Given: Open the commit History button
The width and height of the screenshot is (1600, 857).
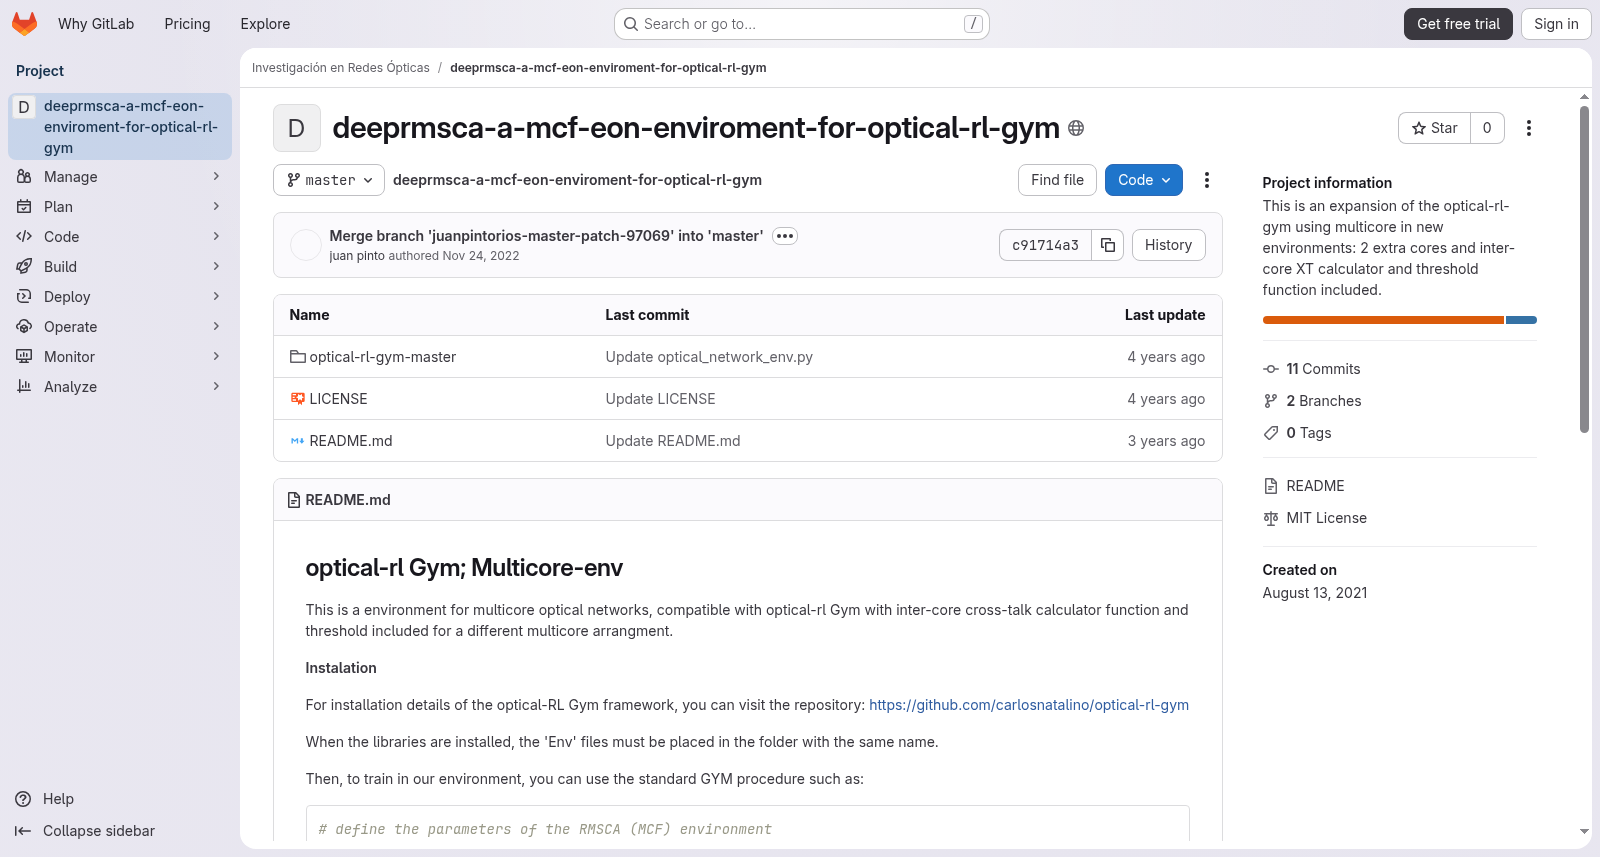Looking at the screenshot, I should [x=1168, y=245].
